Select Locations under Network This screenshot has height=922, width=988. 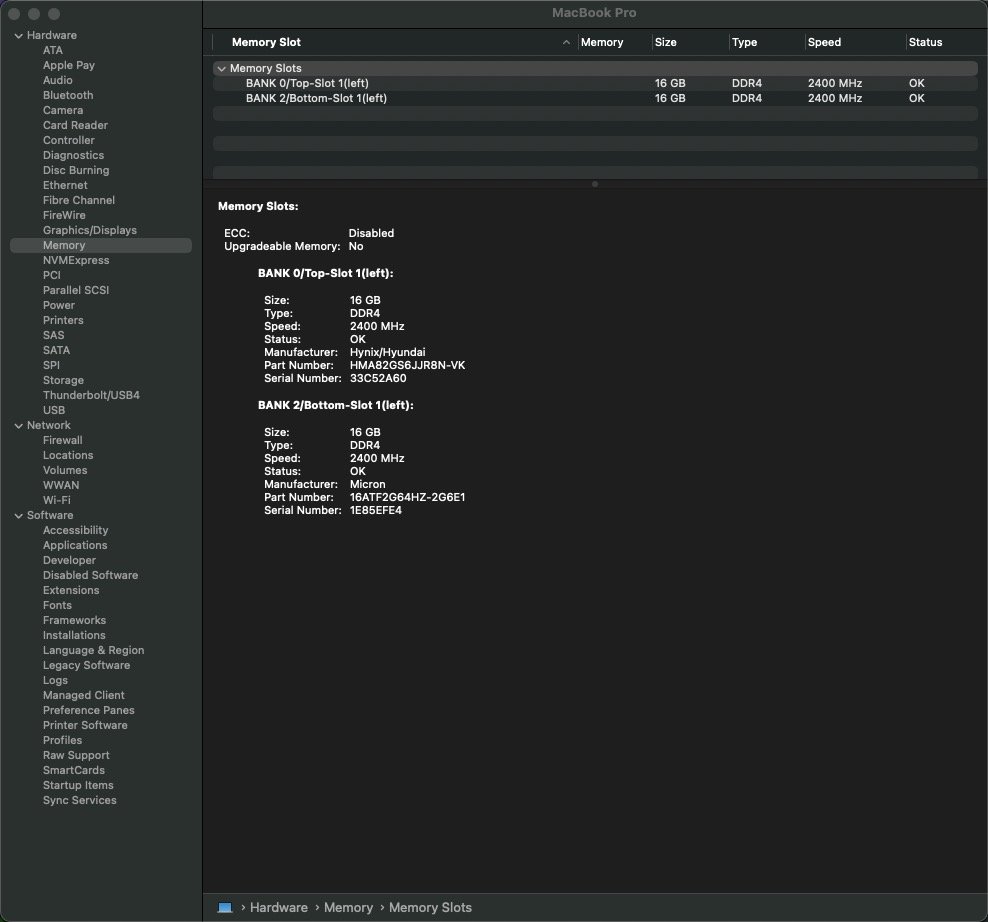[68, 456]
